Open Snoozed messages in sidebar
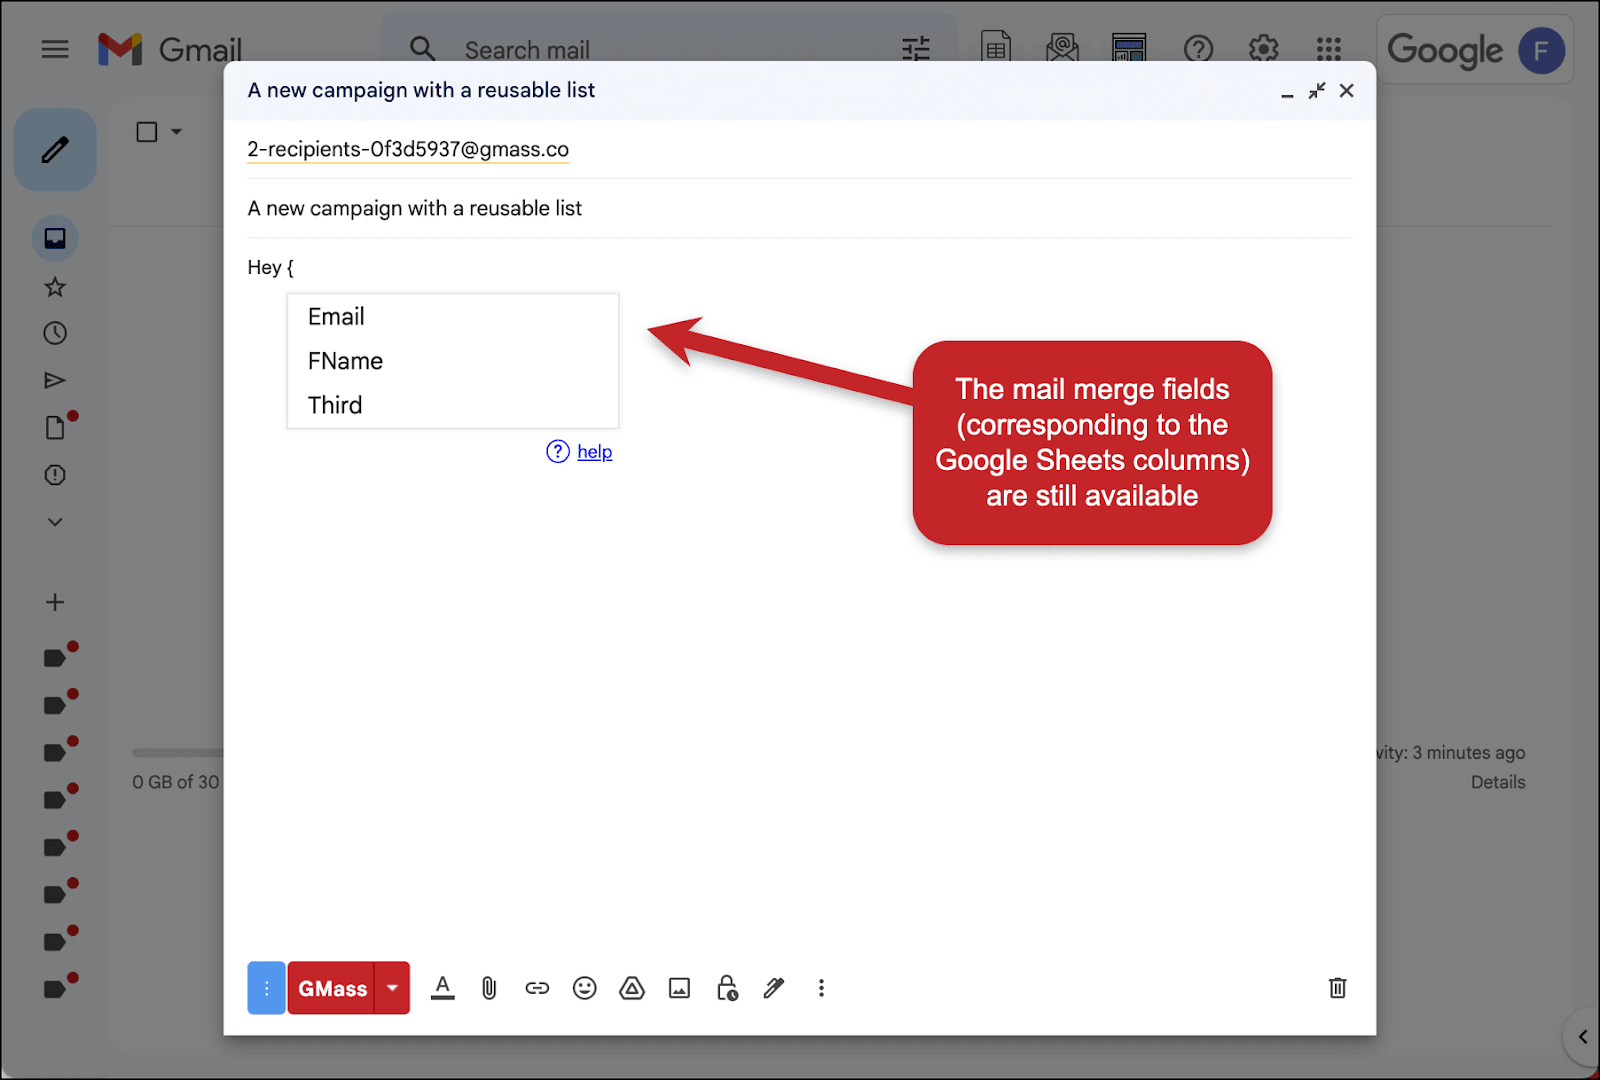The image size is (1600, 1080). (x=55, y=333)
